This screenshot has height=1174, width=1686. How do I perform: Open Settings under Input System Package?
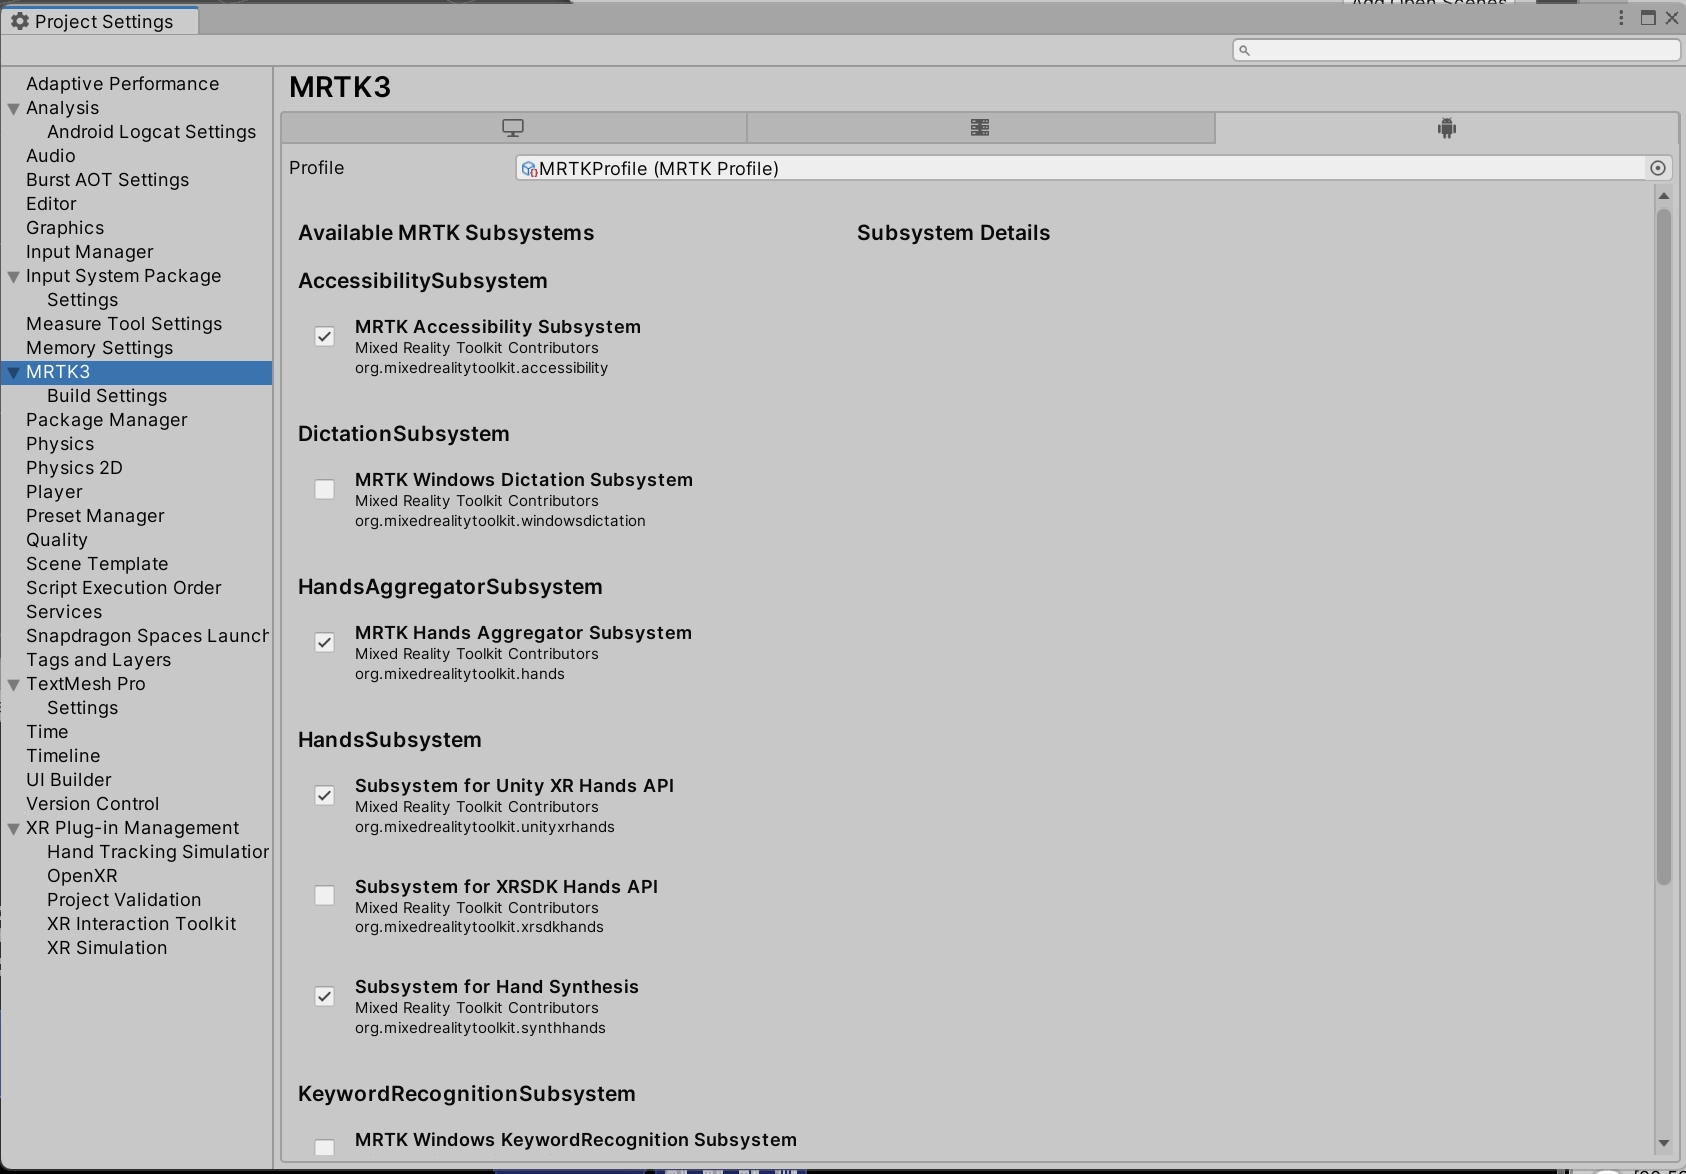(136, 300)
